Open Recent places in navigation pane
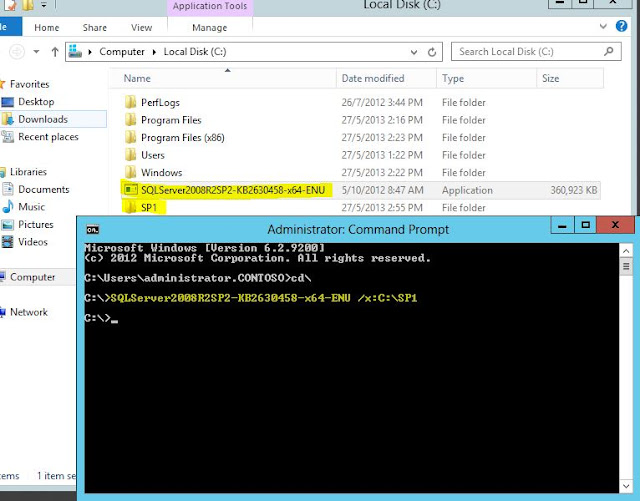The width and height of the screenshot is (640, 501). tap(48, 137)
